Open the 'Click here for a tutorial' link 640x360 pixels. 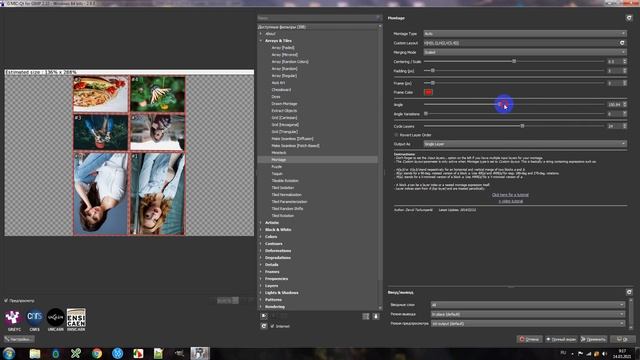pos(510,195)
